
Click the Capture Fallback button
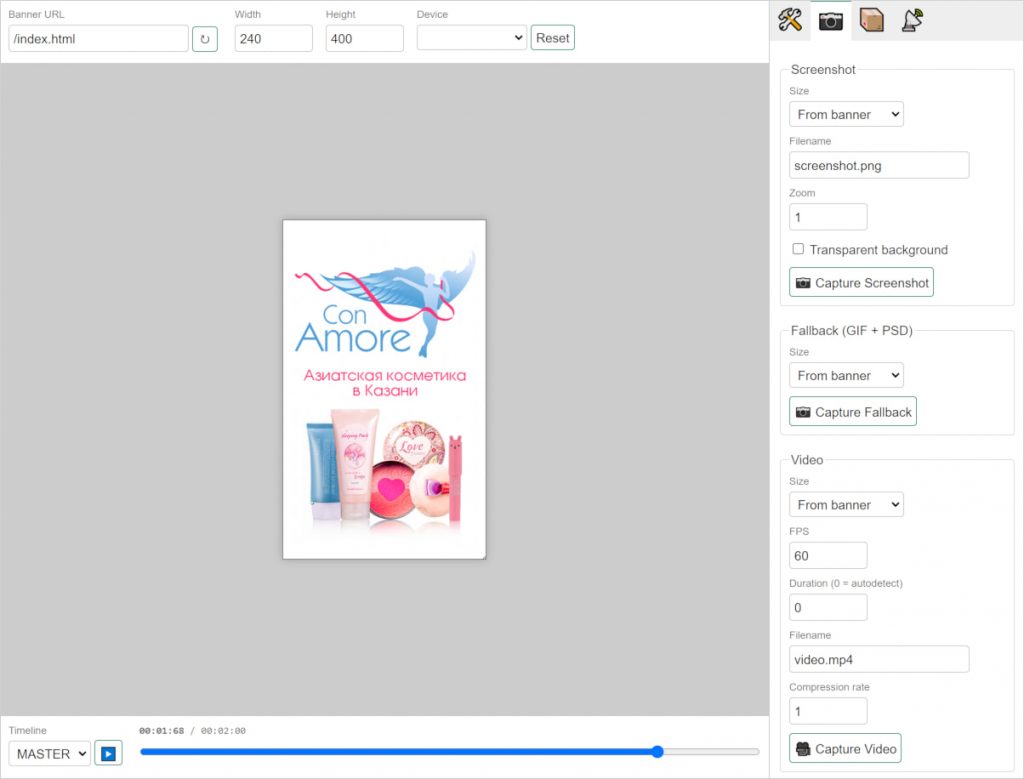tap(852, 411)
